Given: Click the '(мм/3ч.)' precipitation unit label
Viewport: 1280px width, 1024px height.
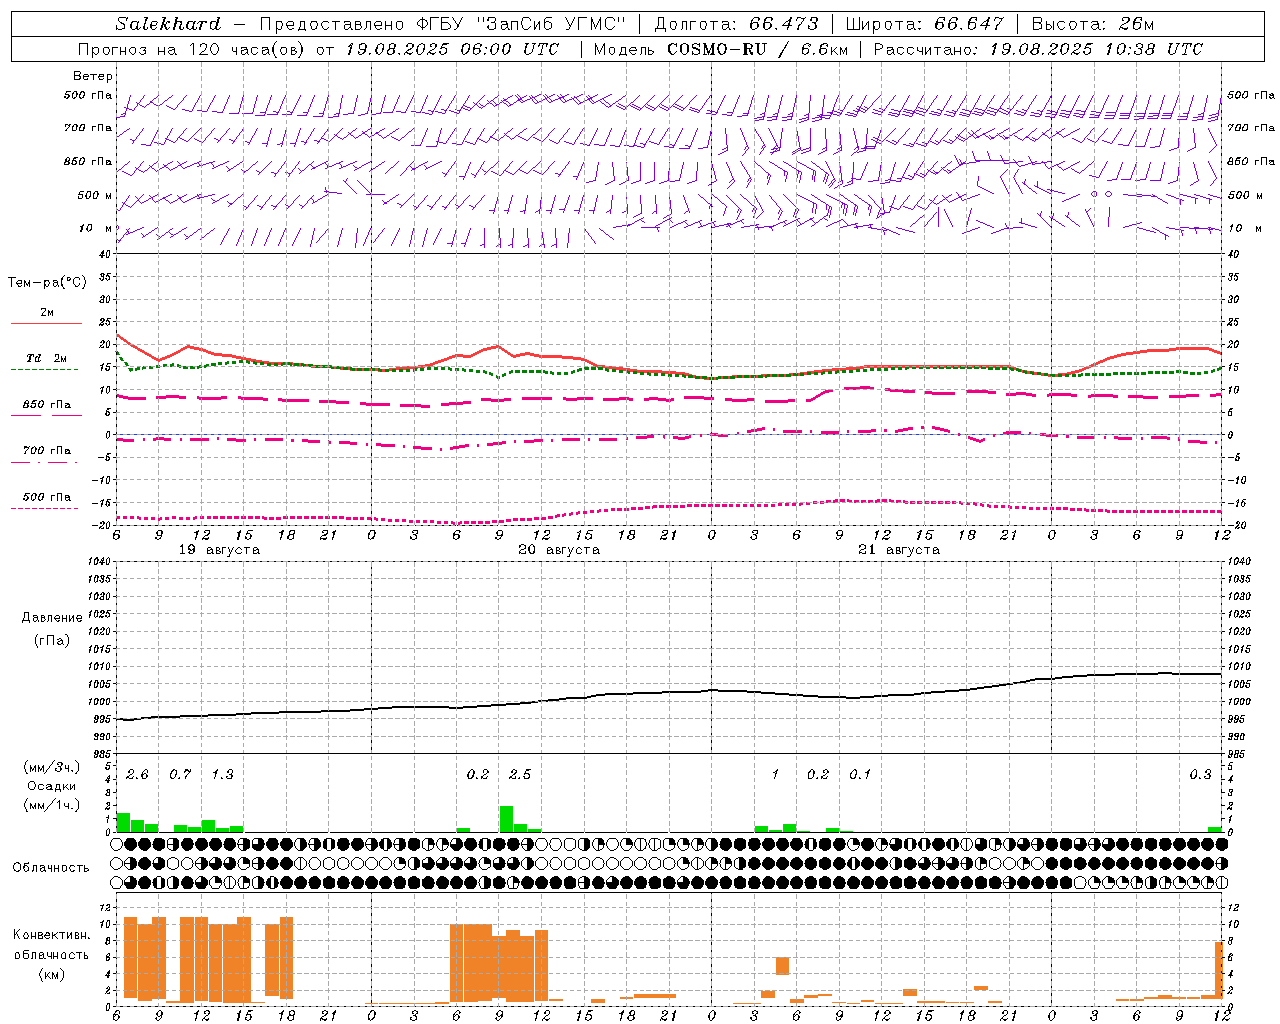Looking at the screenshot, I should [53, 767].
